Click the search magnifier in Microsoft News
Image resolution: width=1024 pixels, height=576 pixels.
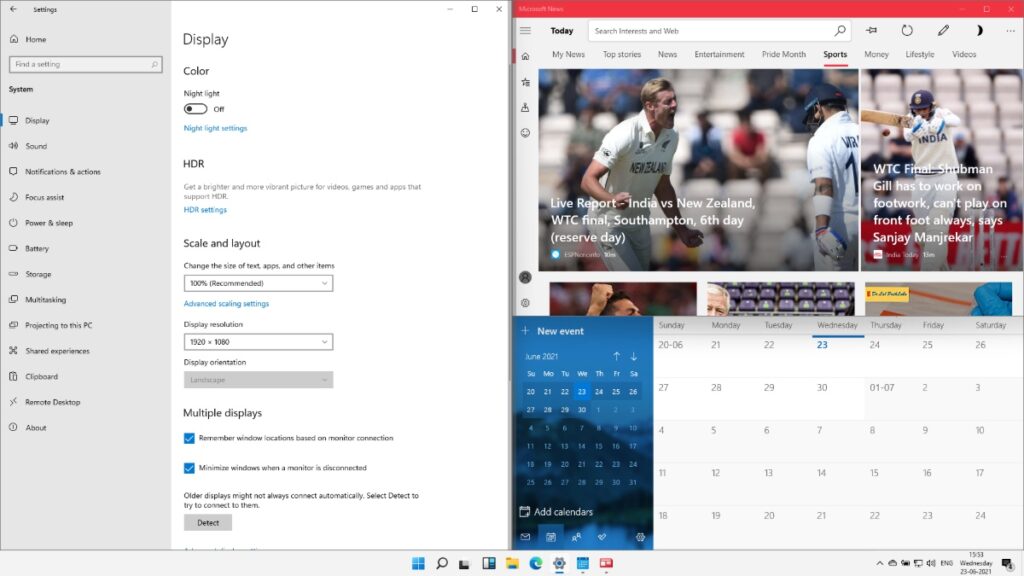(840, 30)
